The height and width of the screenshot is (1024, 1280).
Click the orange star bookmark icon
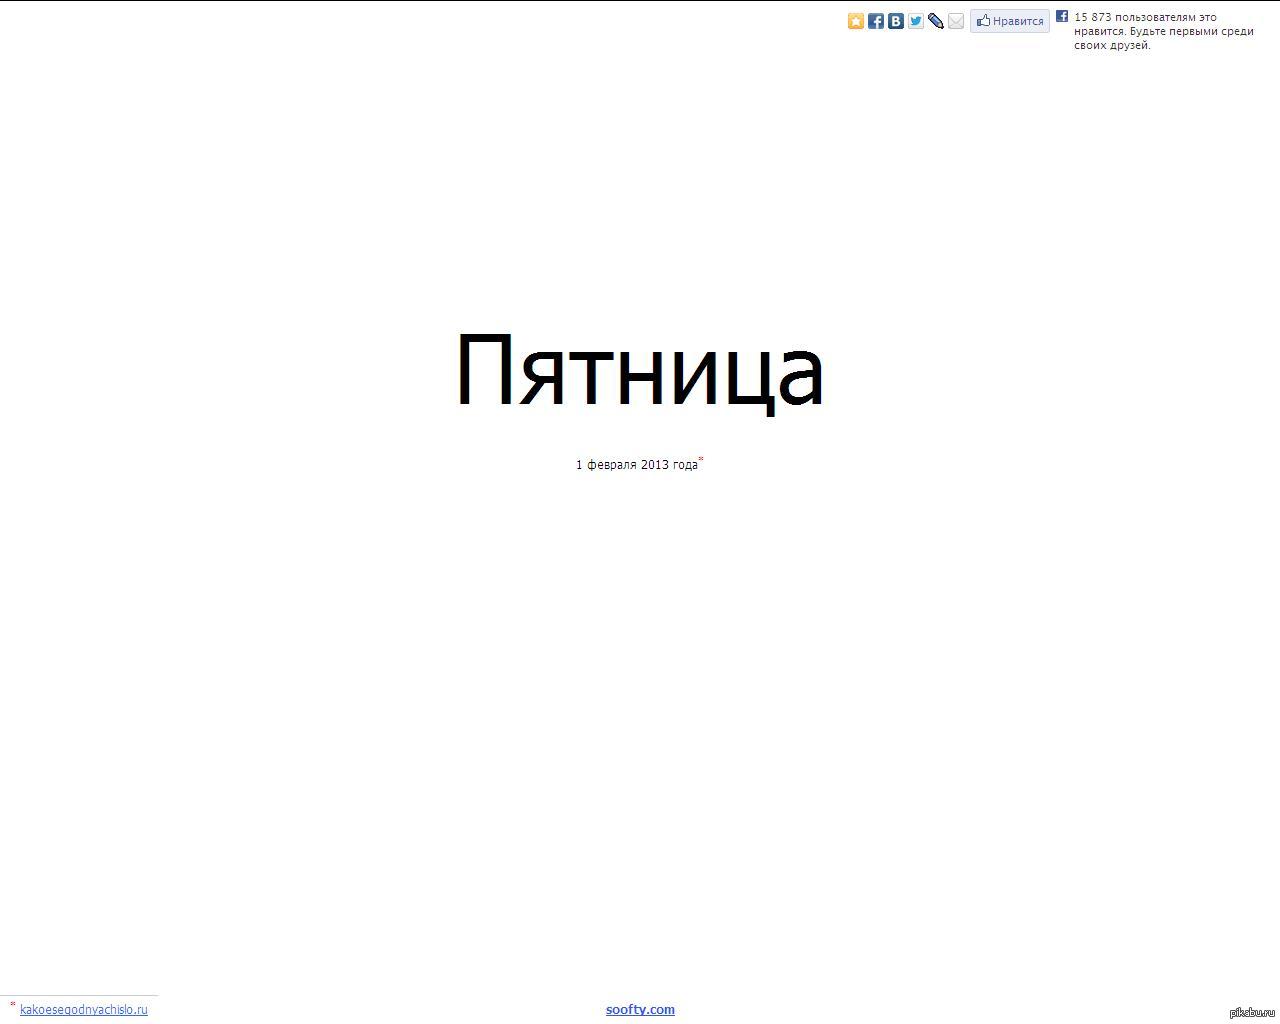click(x=856, y=21)
